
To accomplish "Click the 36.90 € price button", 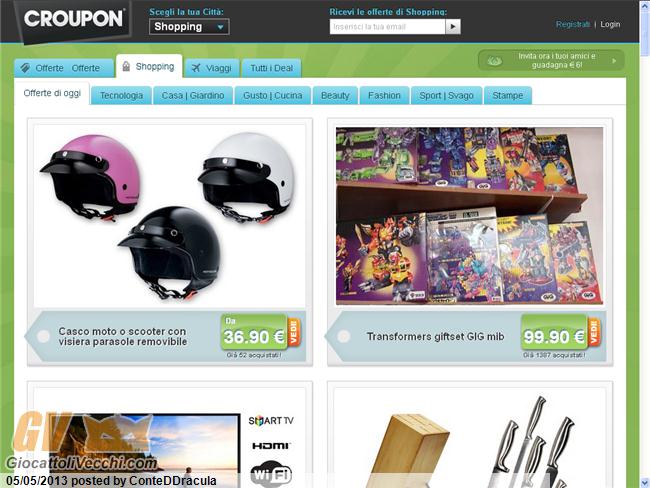I will pos(254,333).
